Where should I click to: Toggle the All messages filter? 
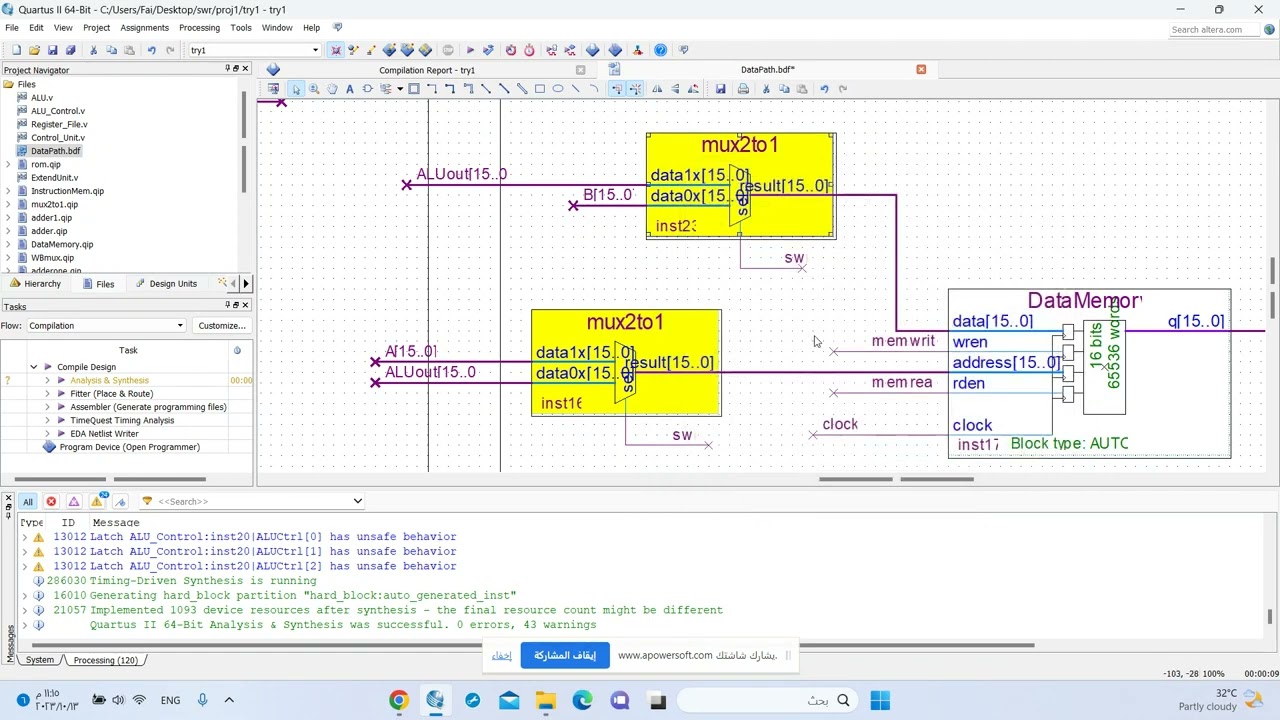(28, 502)
